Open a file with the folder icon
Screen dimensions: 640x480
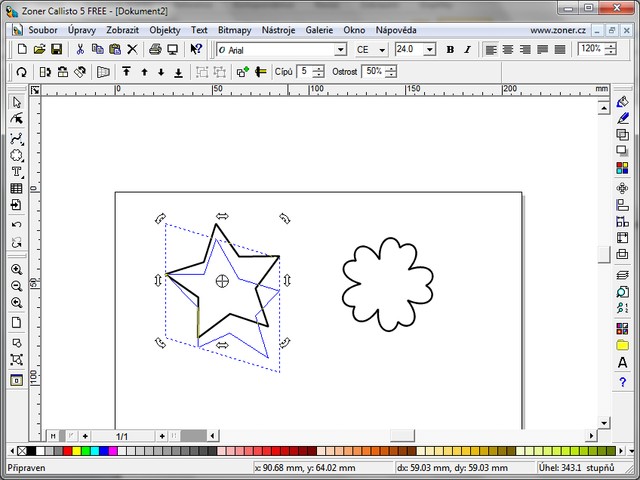coord(40,49)
